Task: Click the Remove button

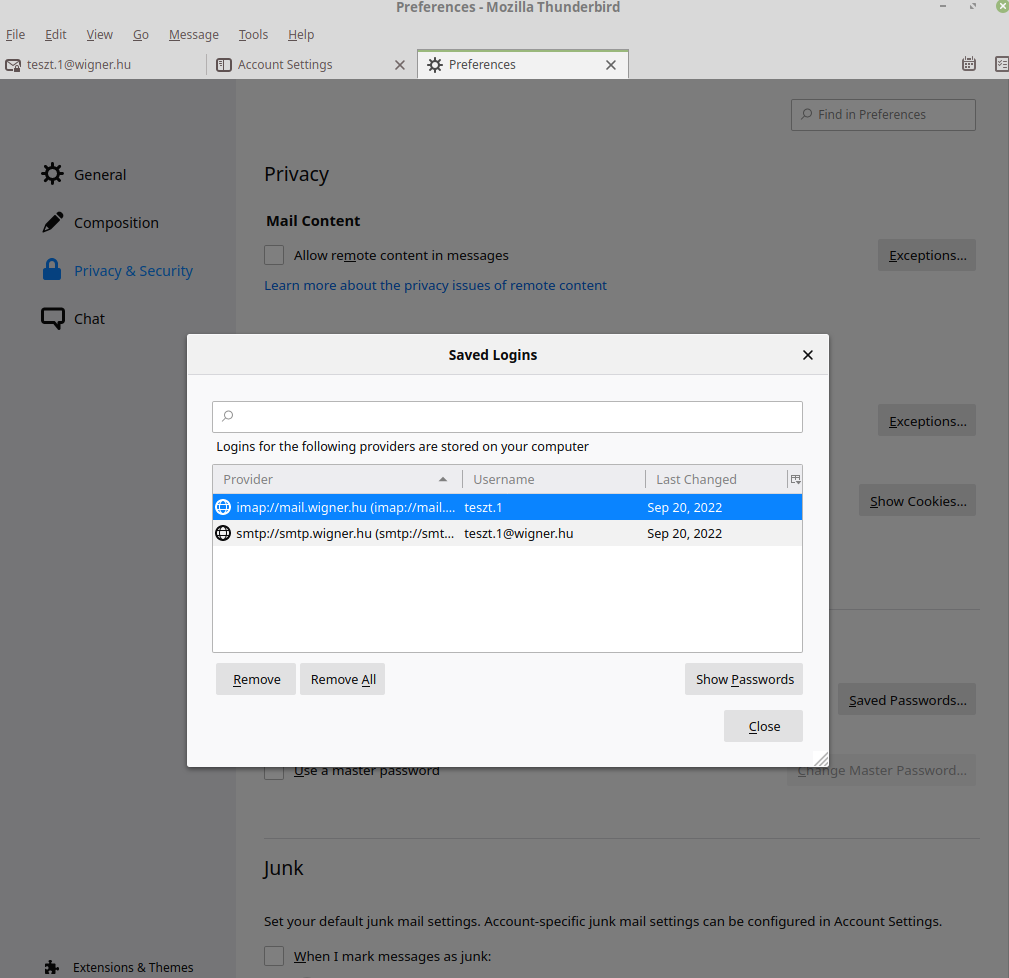Action: [256, 679]
